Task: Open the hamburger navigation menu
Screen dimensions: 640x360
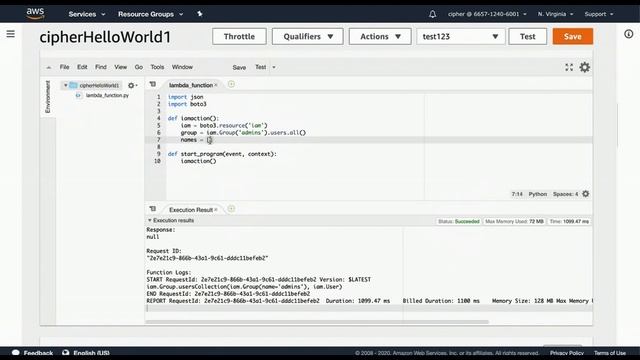Action: click(11, 34)
